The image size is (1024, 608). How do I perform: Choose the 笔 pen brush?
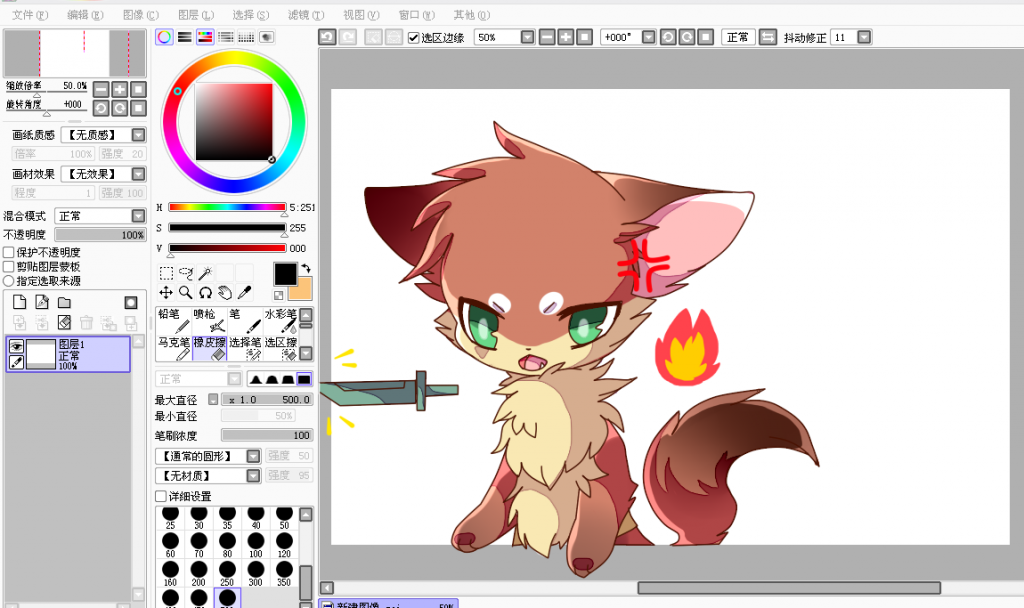click(x=244, y=321)
